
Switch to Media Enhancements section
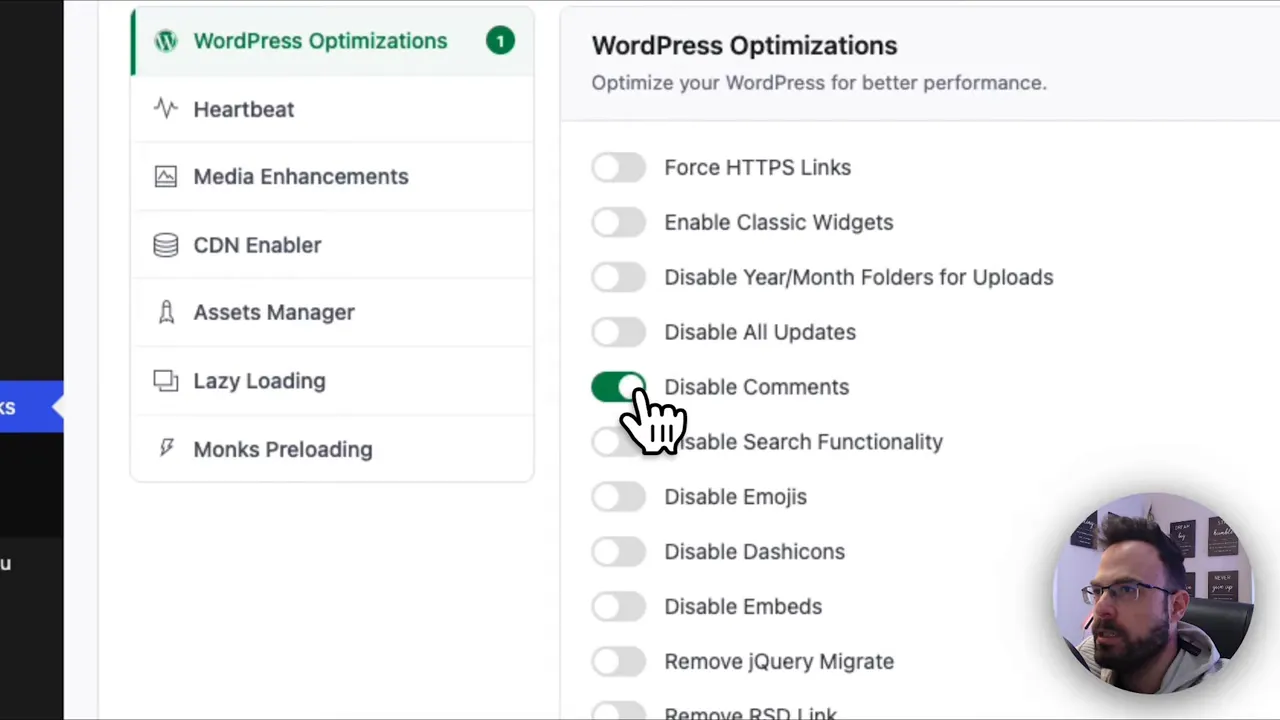pos(332,176)
